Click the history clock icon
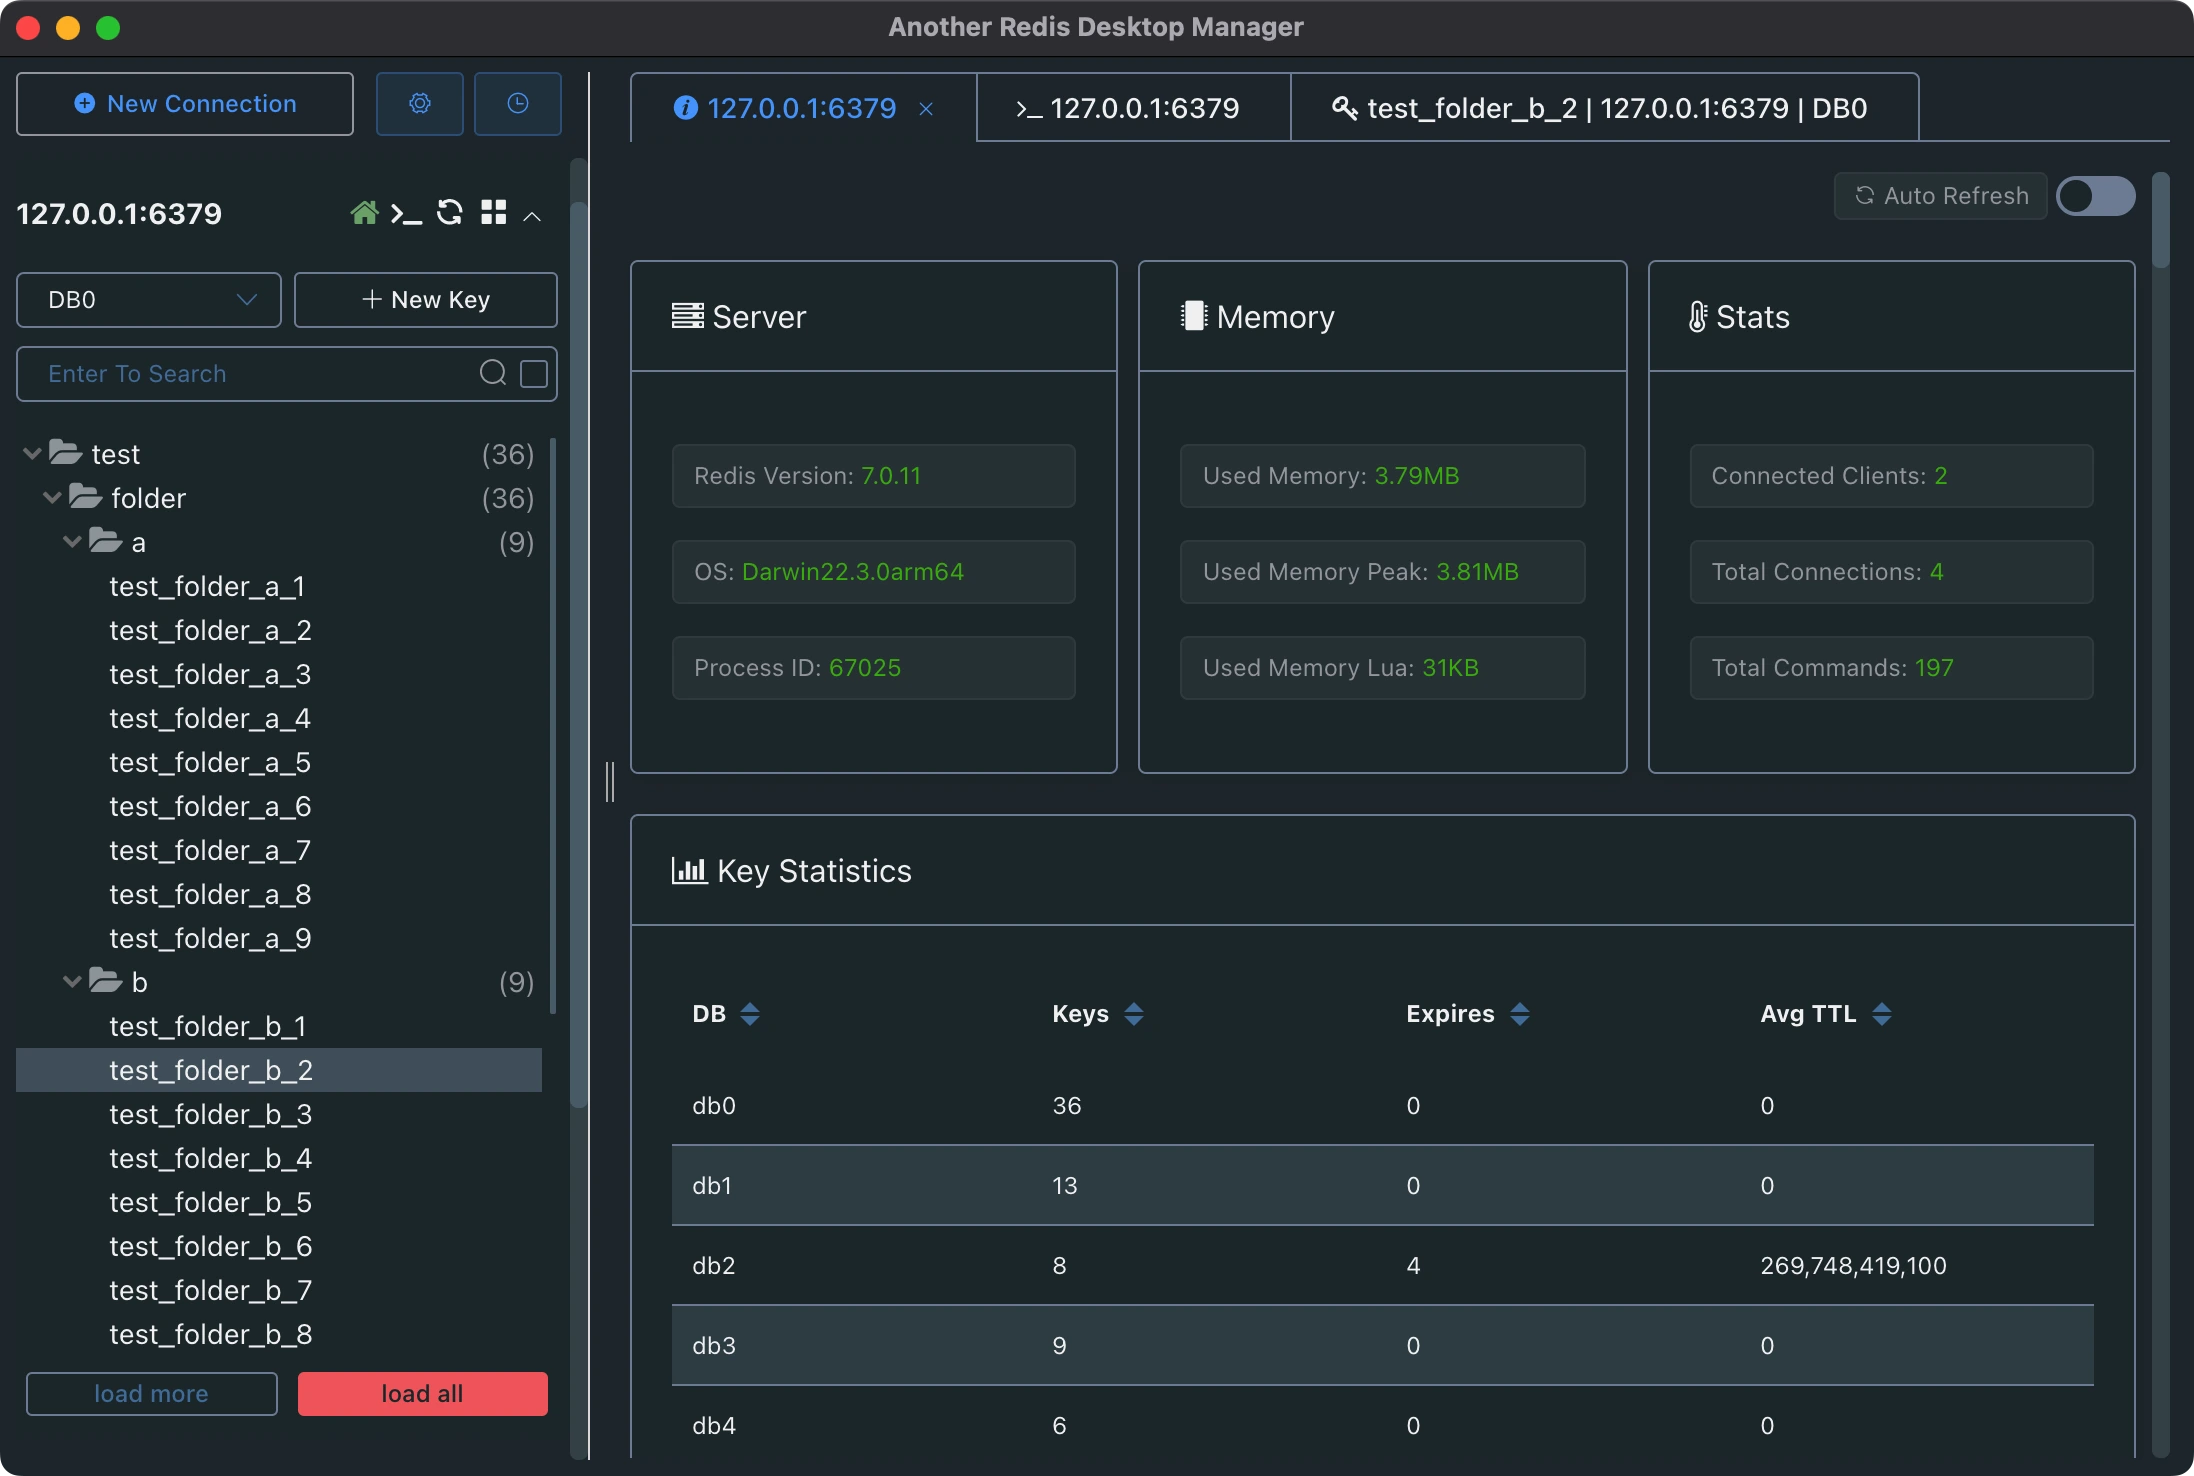Image resolution: width=2194 pixels, height=1476 pixels. click(x=518, y=104)
